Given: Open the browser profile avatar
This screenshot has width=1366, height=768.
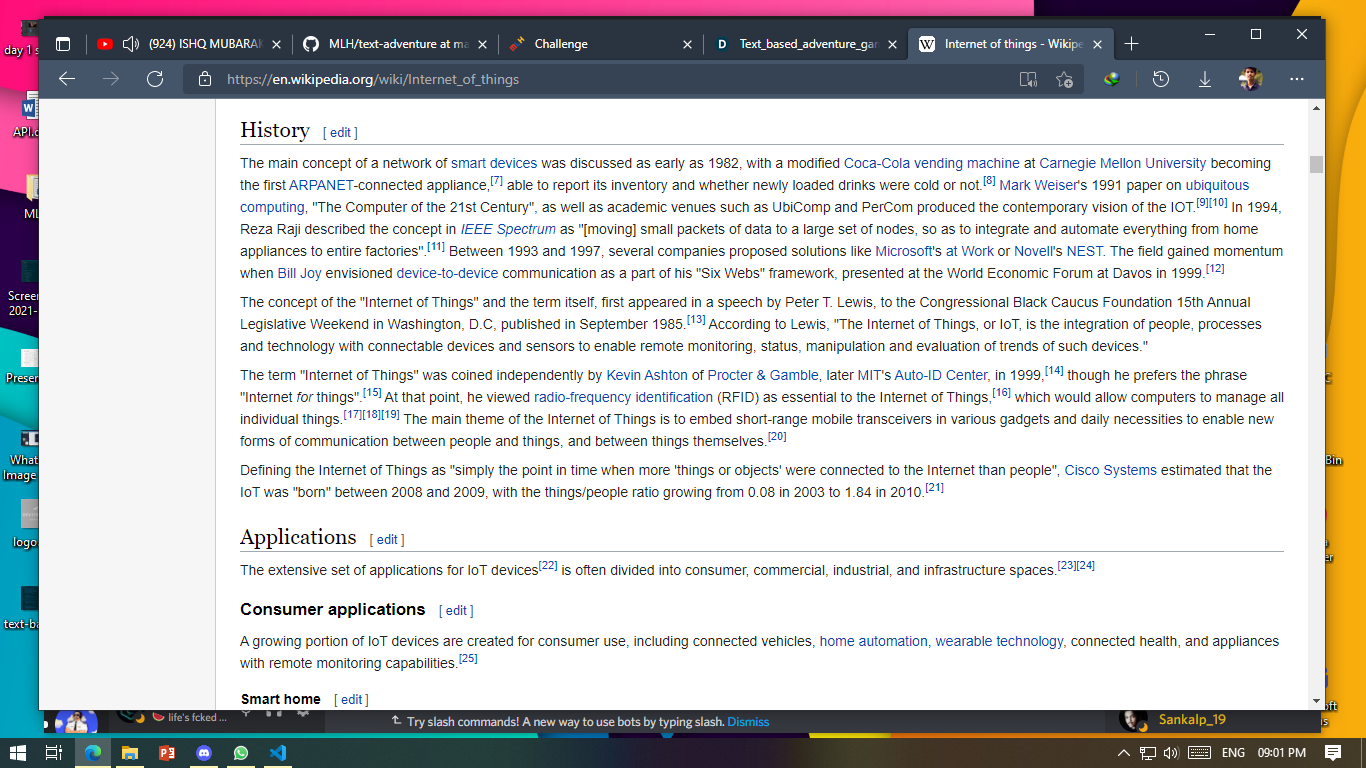Looking at the screenshot, I should 1251,79.
